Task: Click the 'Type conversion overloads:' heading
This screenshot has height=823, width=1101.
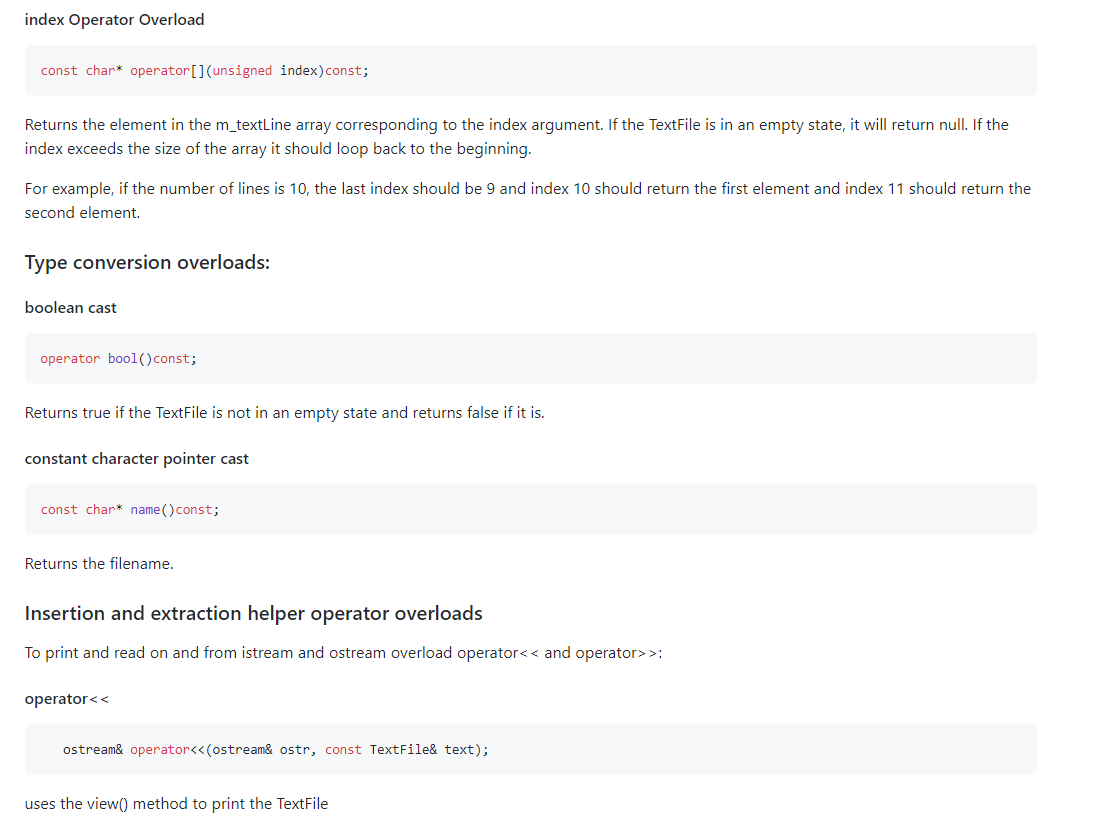Action: [147, 263]
